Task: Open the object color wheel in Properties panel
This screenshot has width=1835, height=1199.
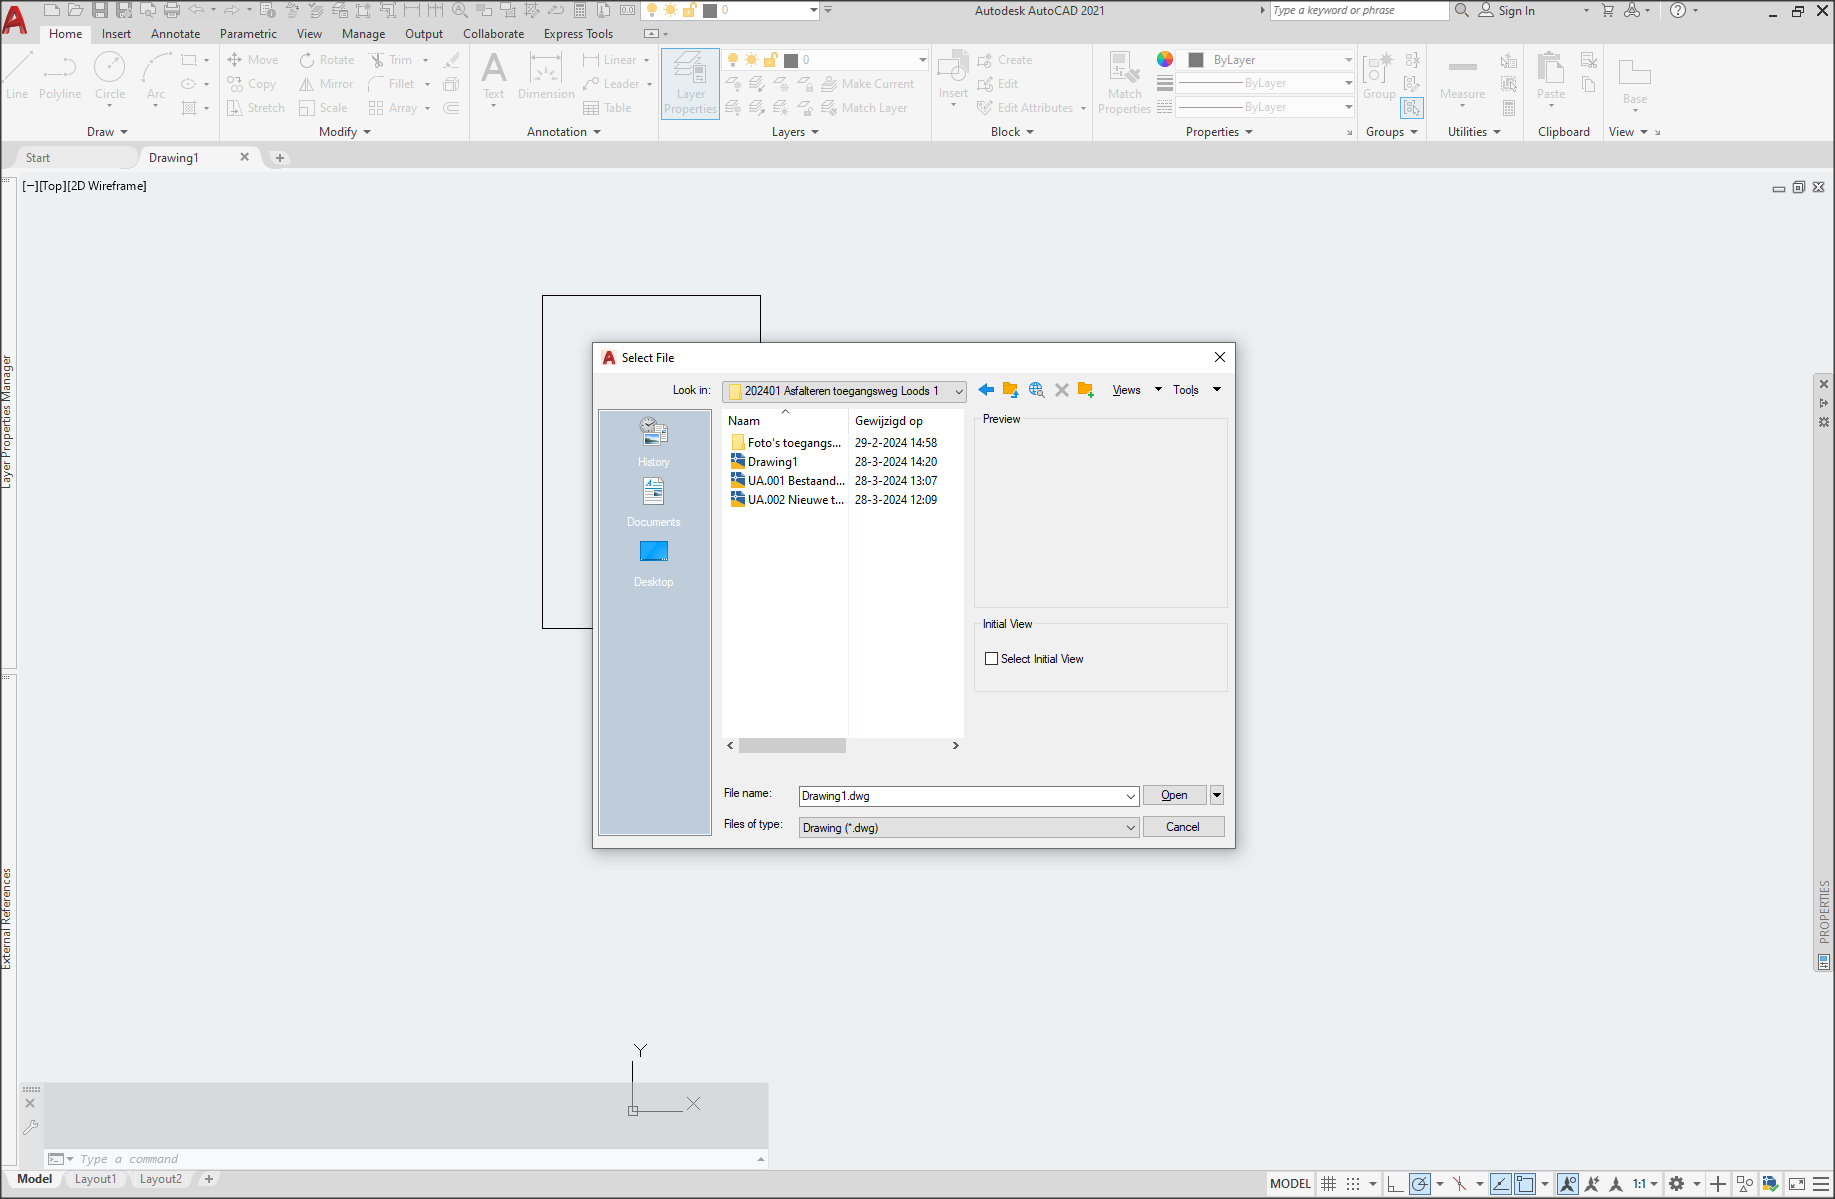Action: pos(1165,59)
